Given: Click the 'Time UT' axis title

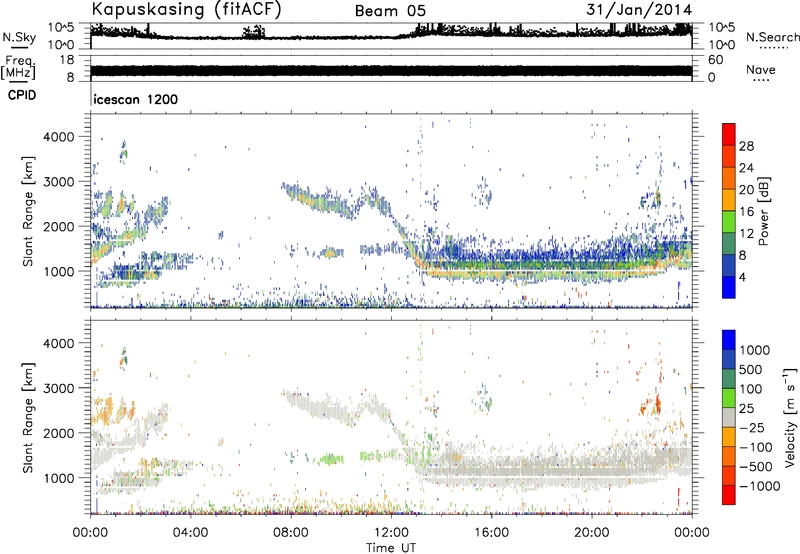Looking at the screenshot, I should click(x=391, y=548).
